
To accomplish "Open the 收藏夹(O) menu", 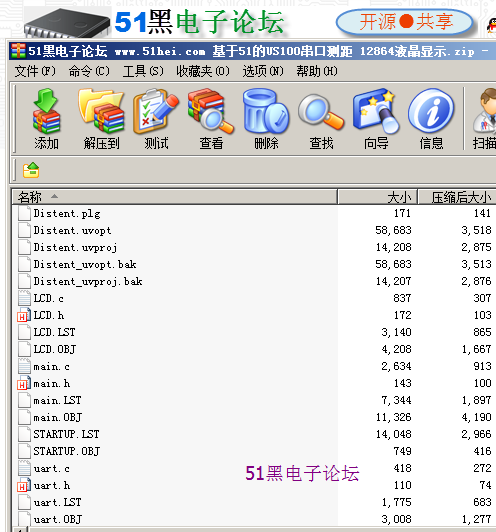I will (x=203, y=71).
